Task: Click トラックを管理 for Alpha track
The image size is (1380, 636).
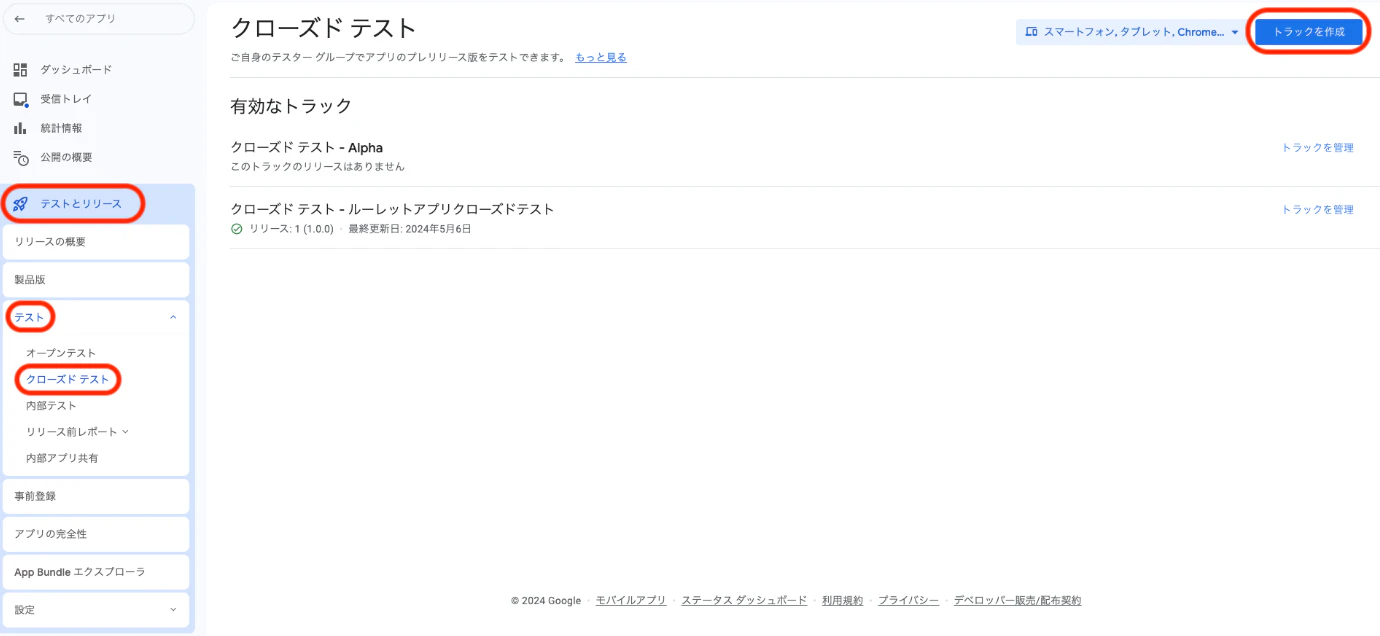Action: 1317,148
